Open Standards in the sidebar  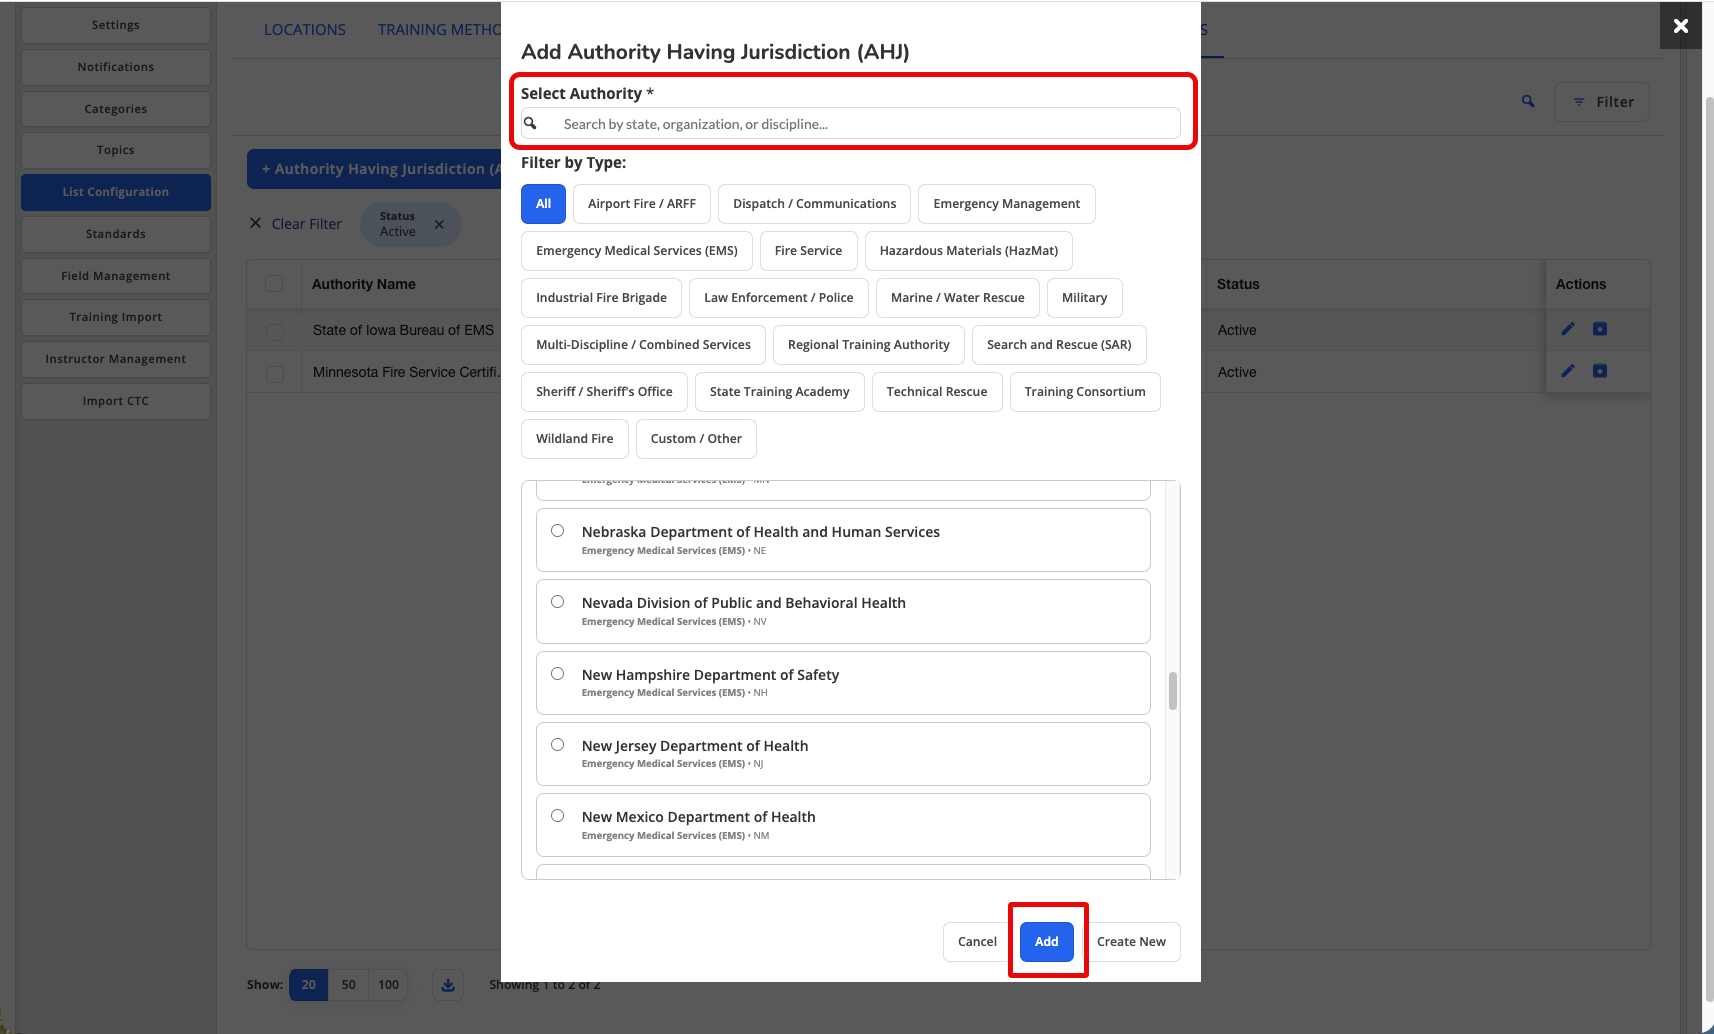coord(116,234)
